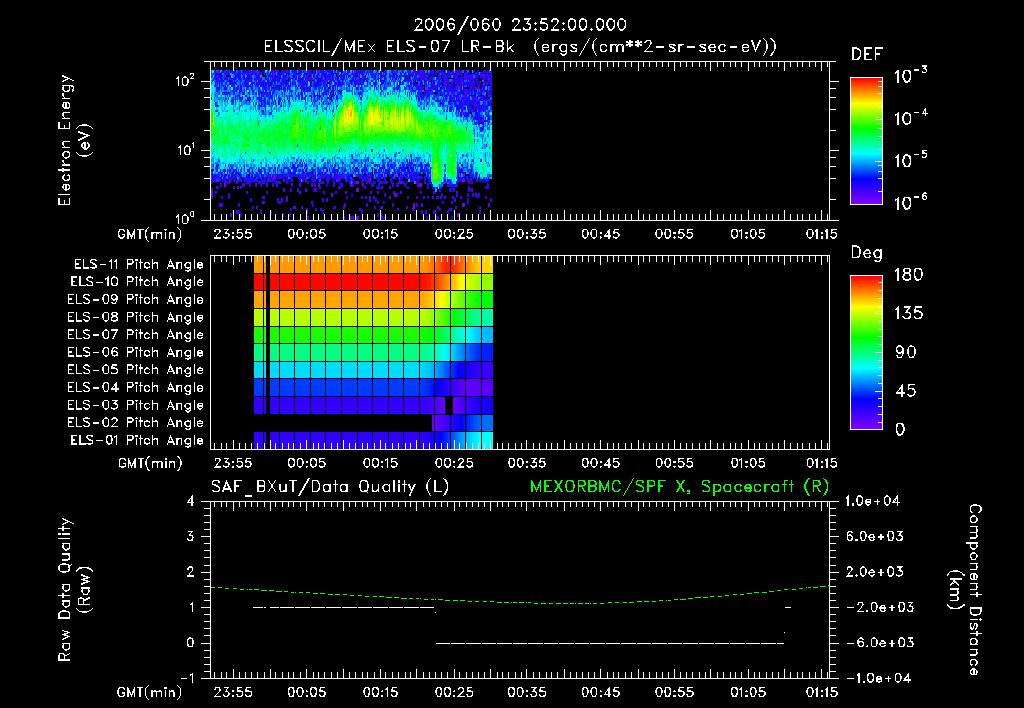1024x708 pixels.
Task: Click the white data quality line at level 0
Action: pyautogui.click(x=610, y=643)
